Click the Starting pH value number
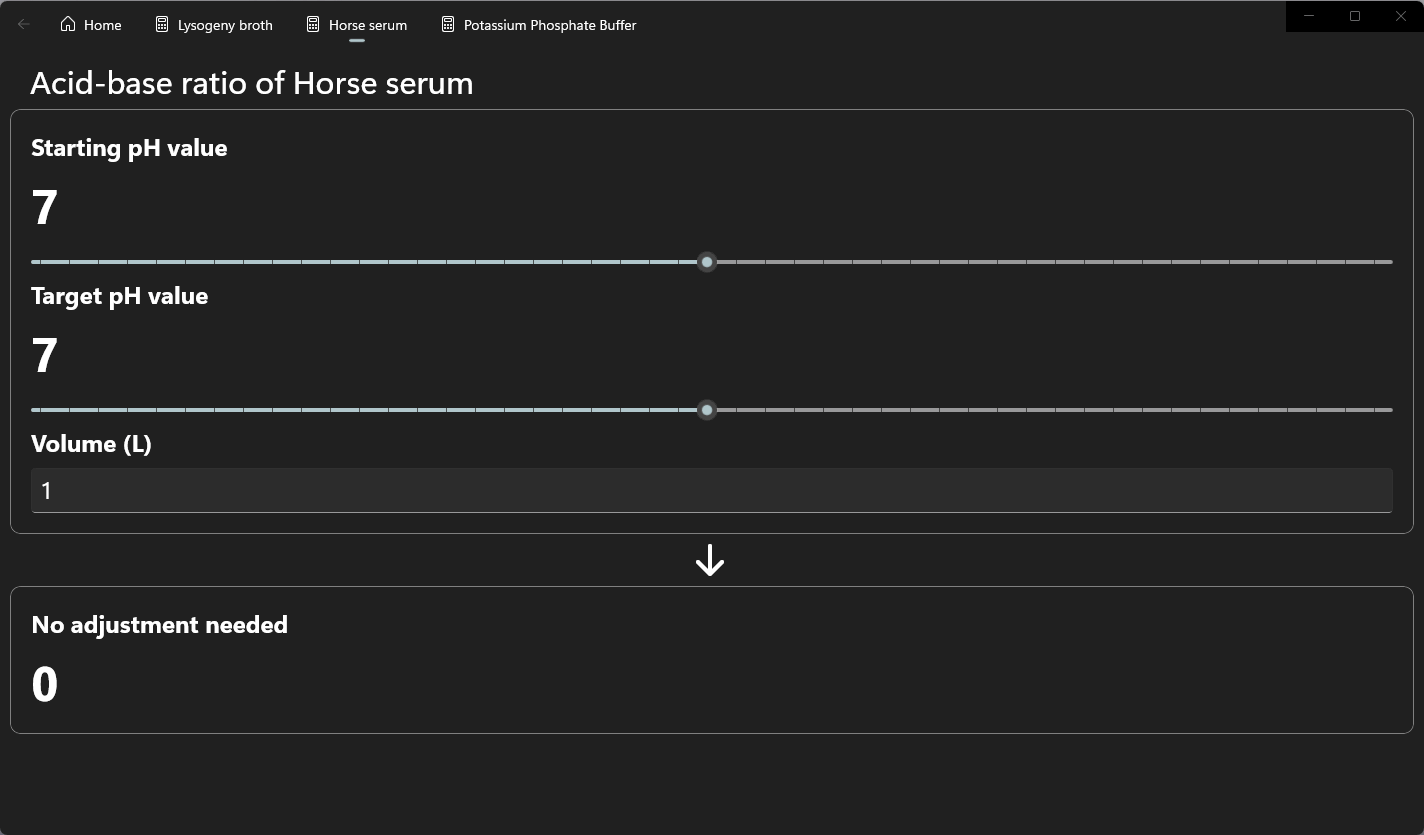 pos(45,208)
